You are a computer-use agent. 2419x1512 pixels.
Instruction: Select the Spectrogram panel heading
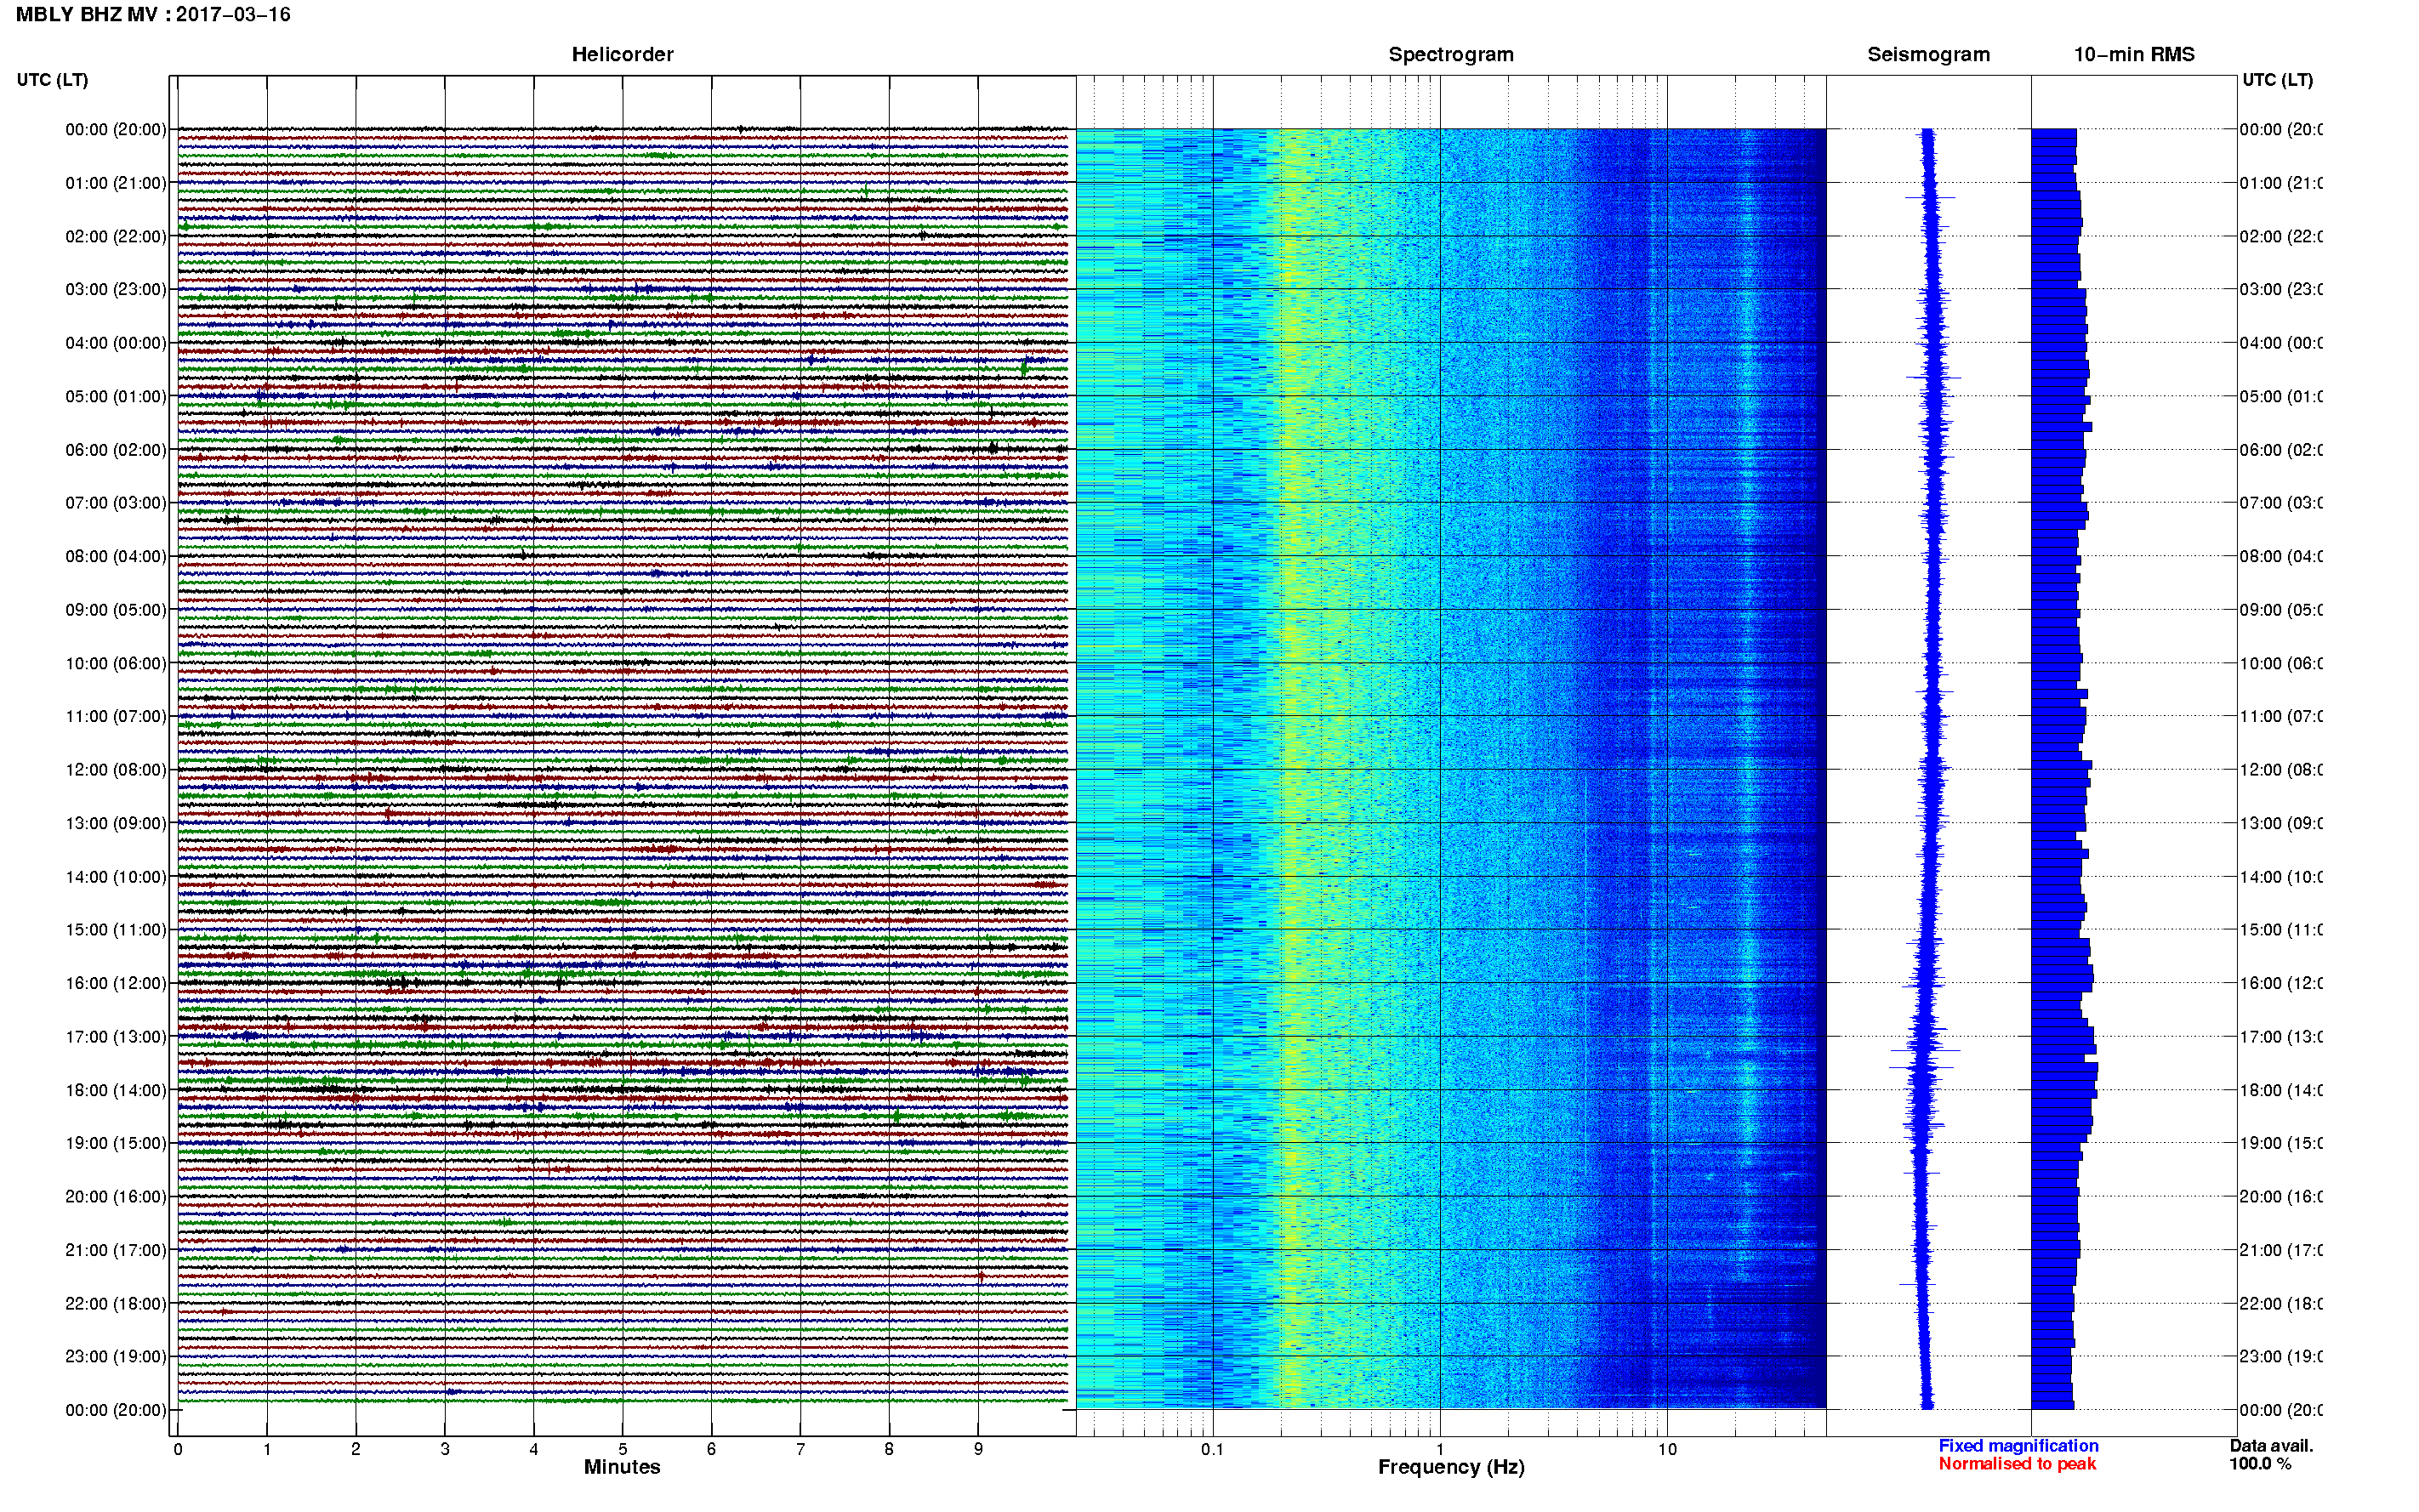click(x=1450, y=54)
